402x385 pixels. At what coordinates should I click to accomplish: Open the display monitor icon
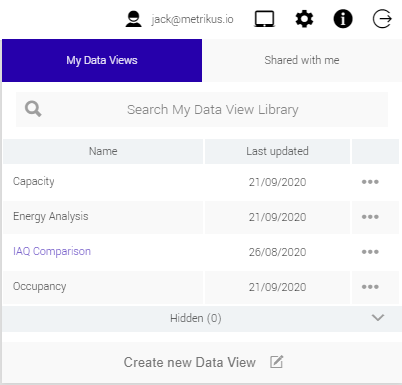coord(264,19)
